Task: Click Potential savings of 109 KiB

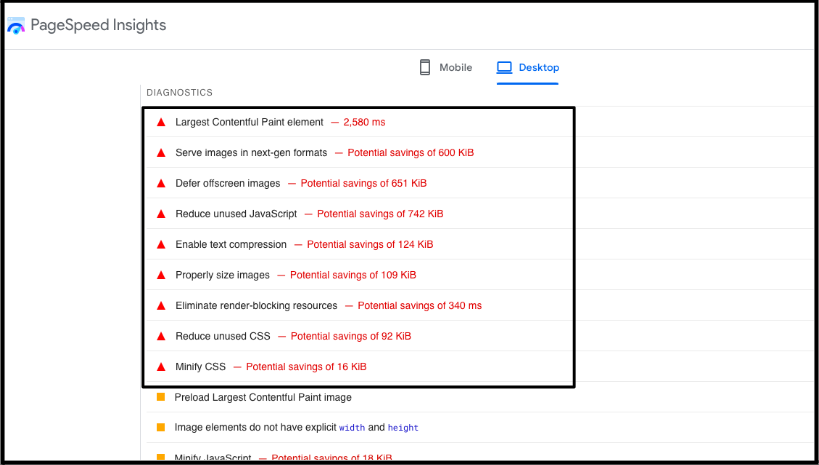Action: point(353,275)
